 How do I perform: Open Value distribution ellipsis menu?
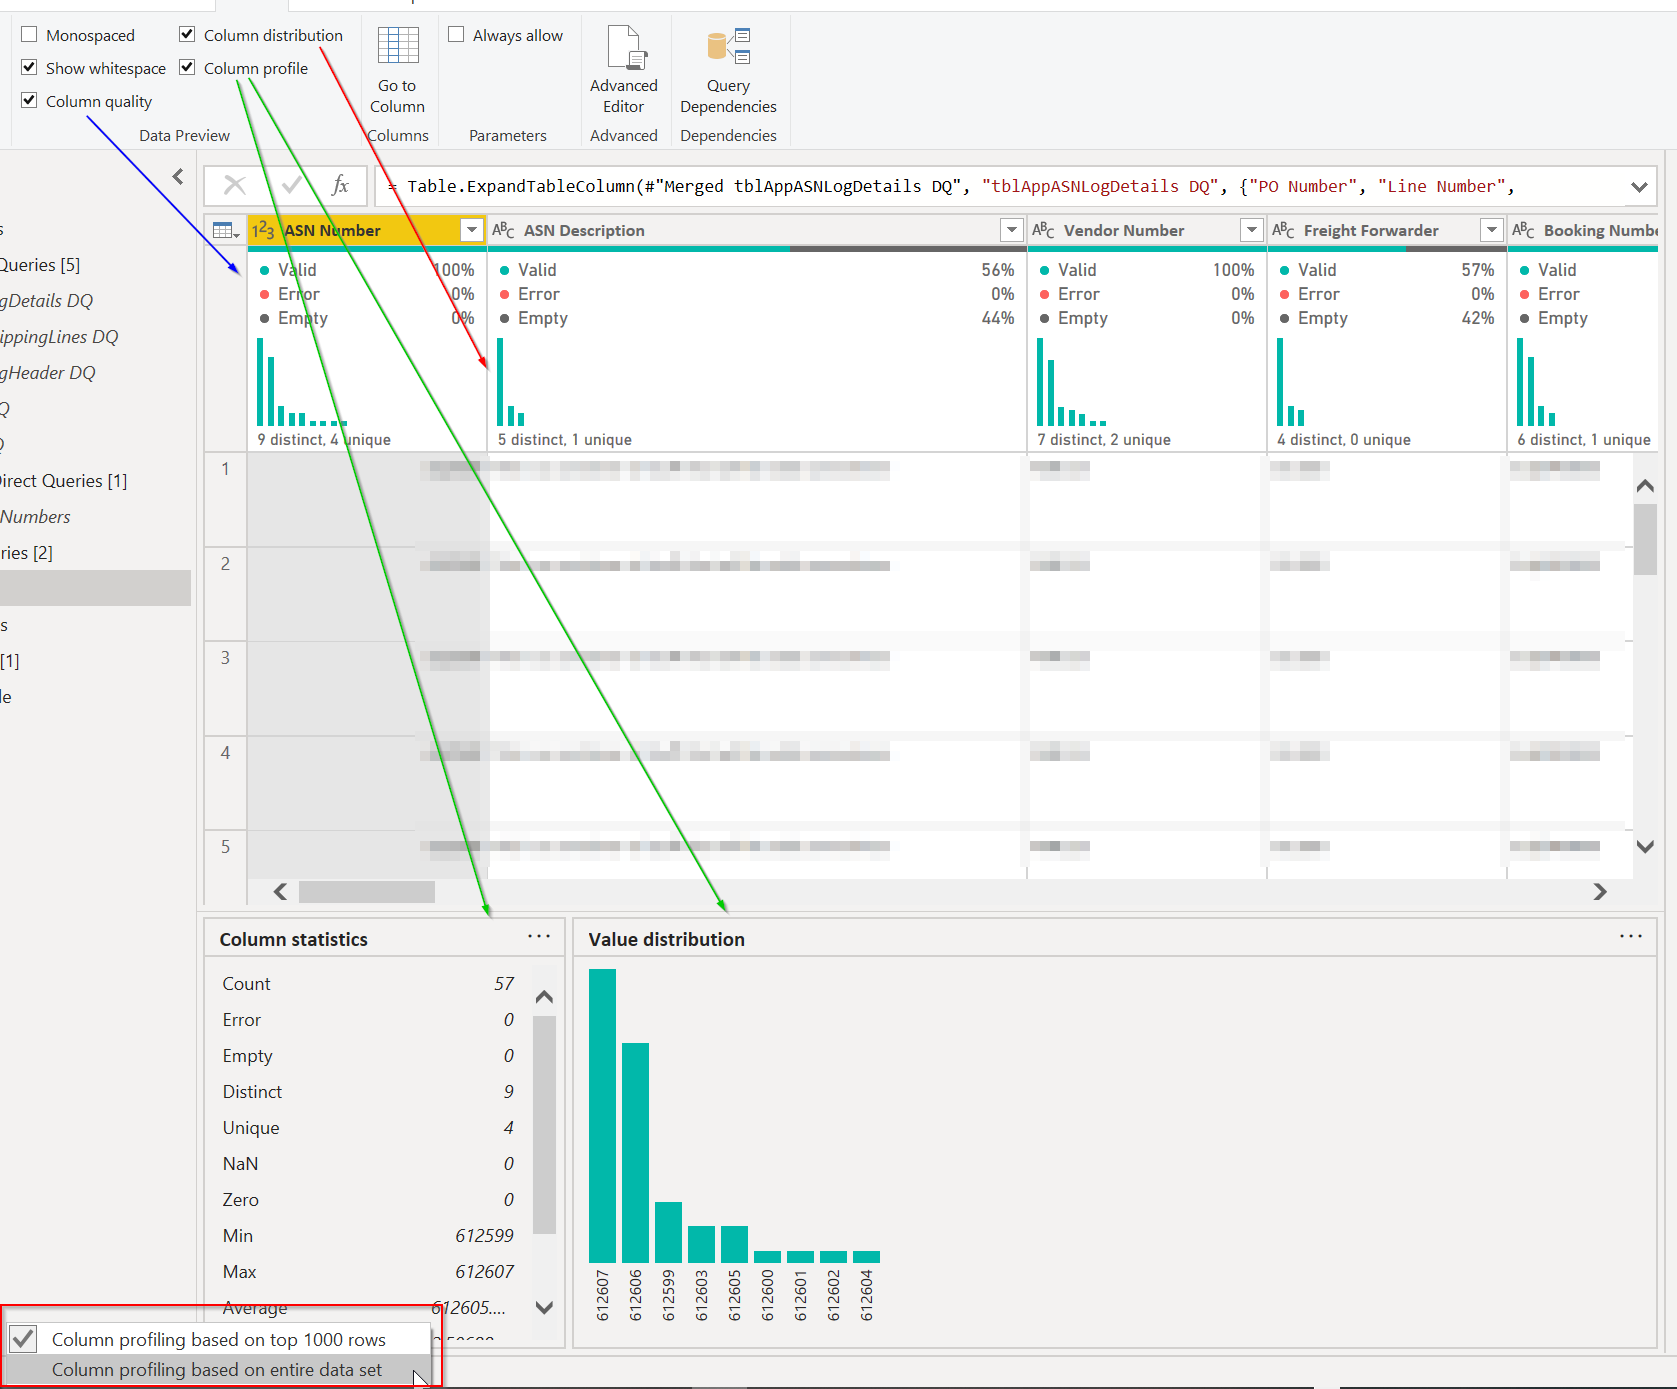[1631, 937]
